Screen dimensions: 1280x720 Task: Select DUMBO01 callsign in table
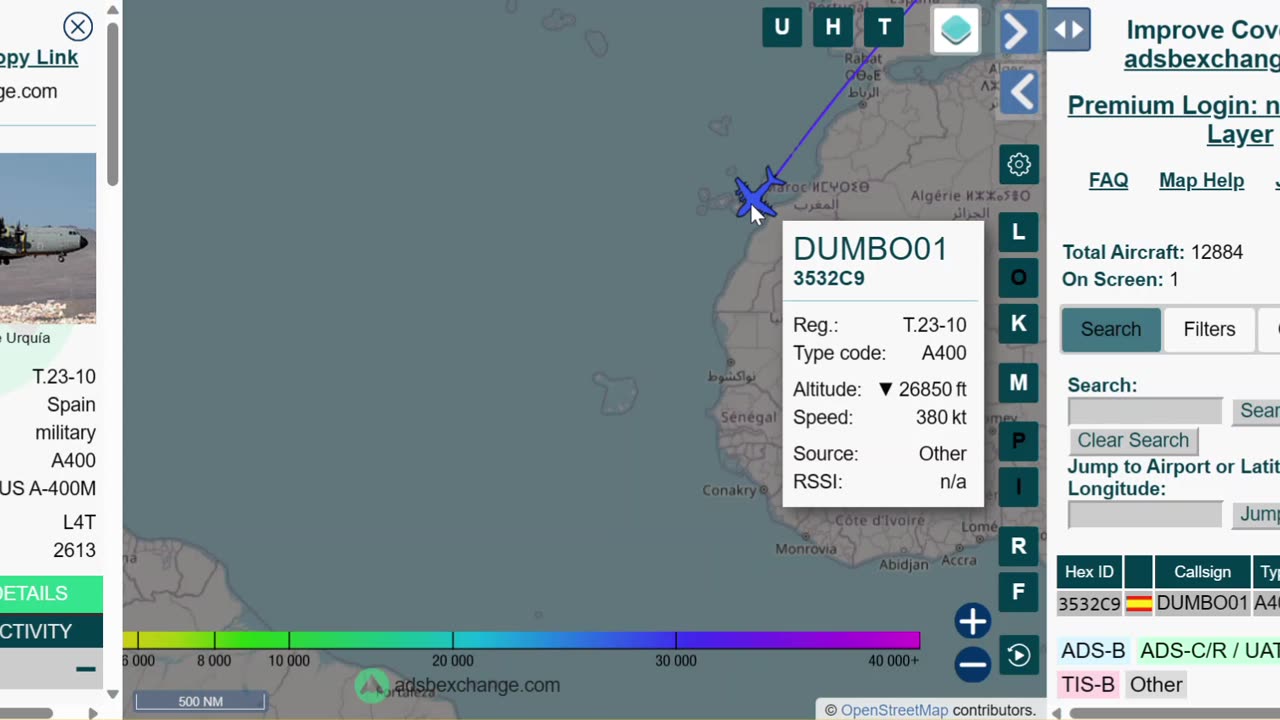[1202, 603]
